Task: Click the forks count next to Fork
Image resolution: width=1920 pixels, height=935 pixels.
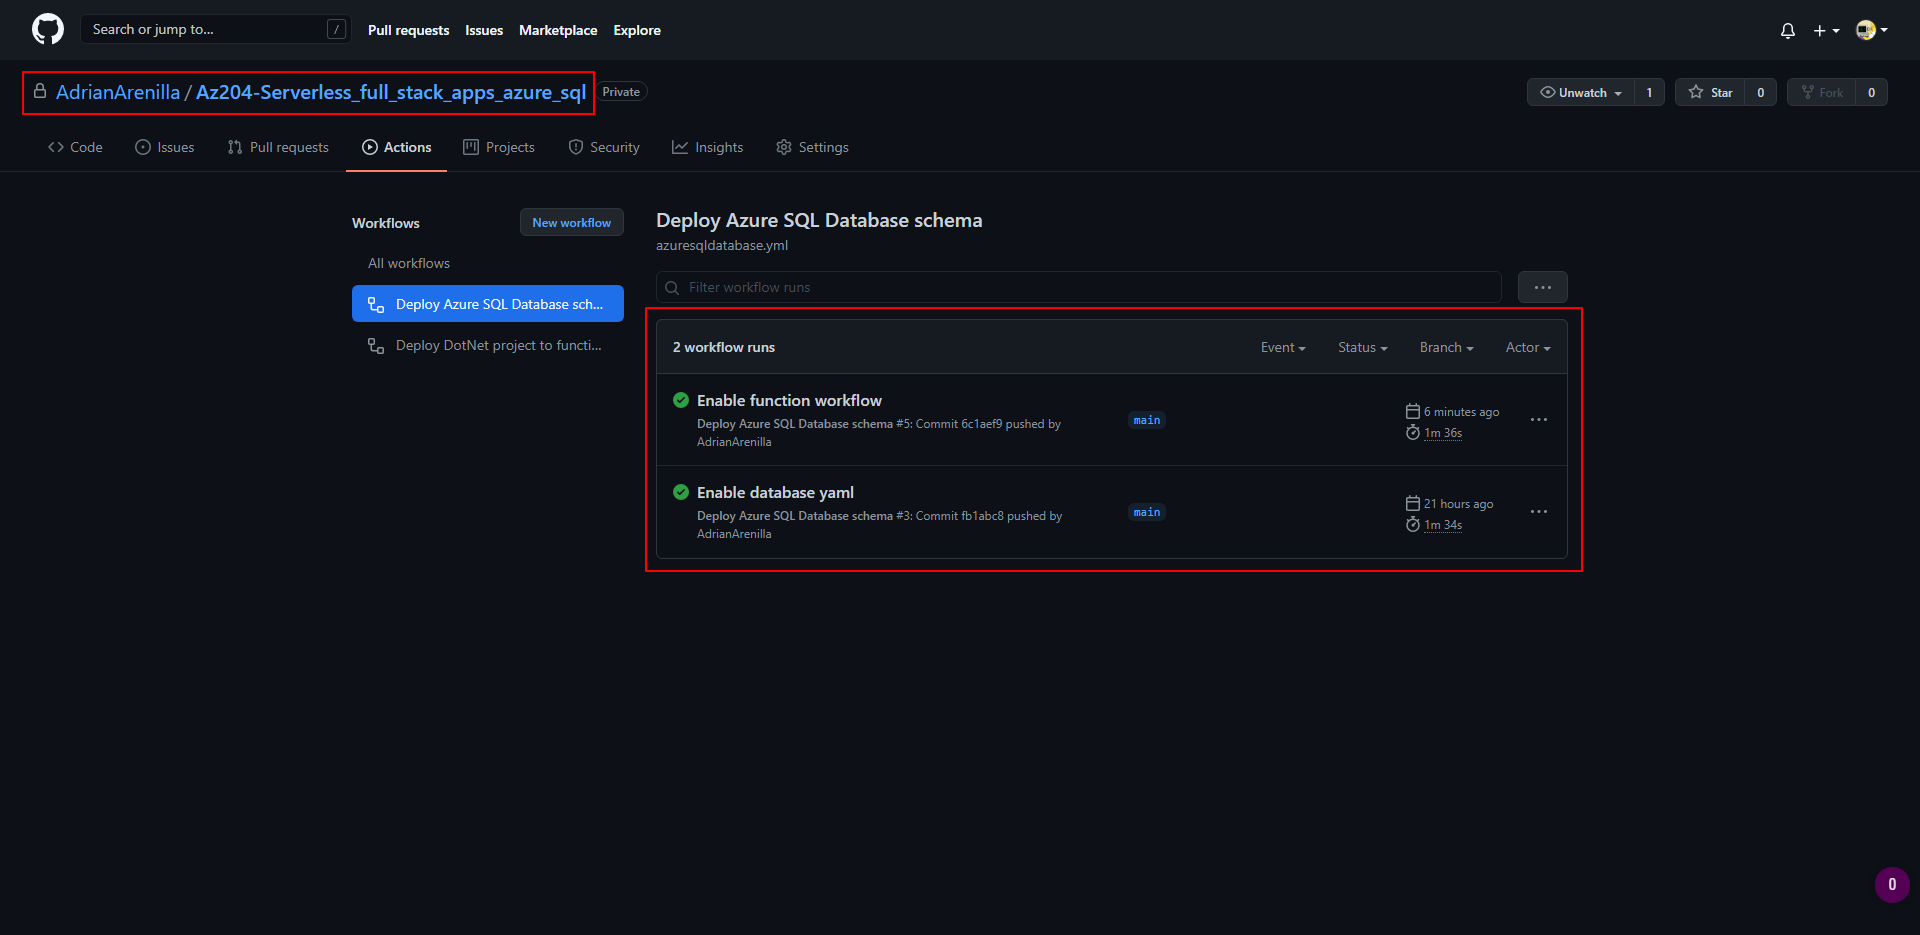Action: [x=1871, y=92]
